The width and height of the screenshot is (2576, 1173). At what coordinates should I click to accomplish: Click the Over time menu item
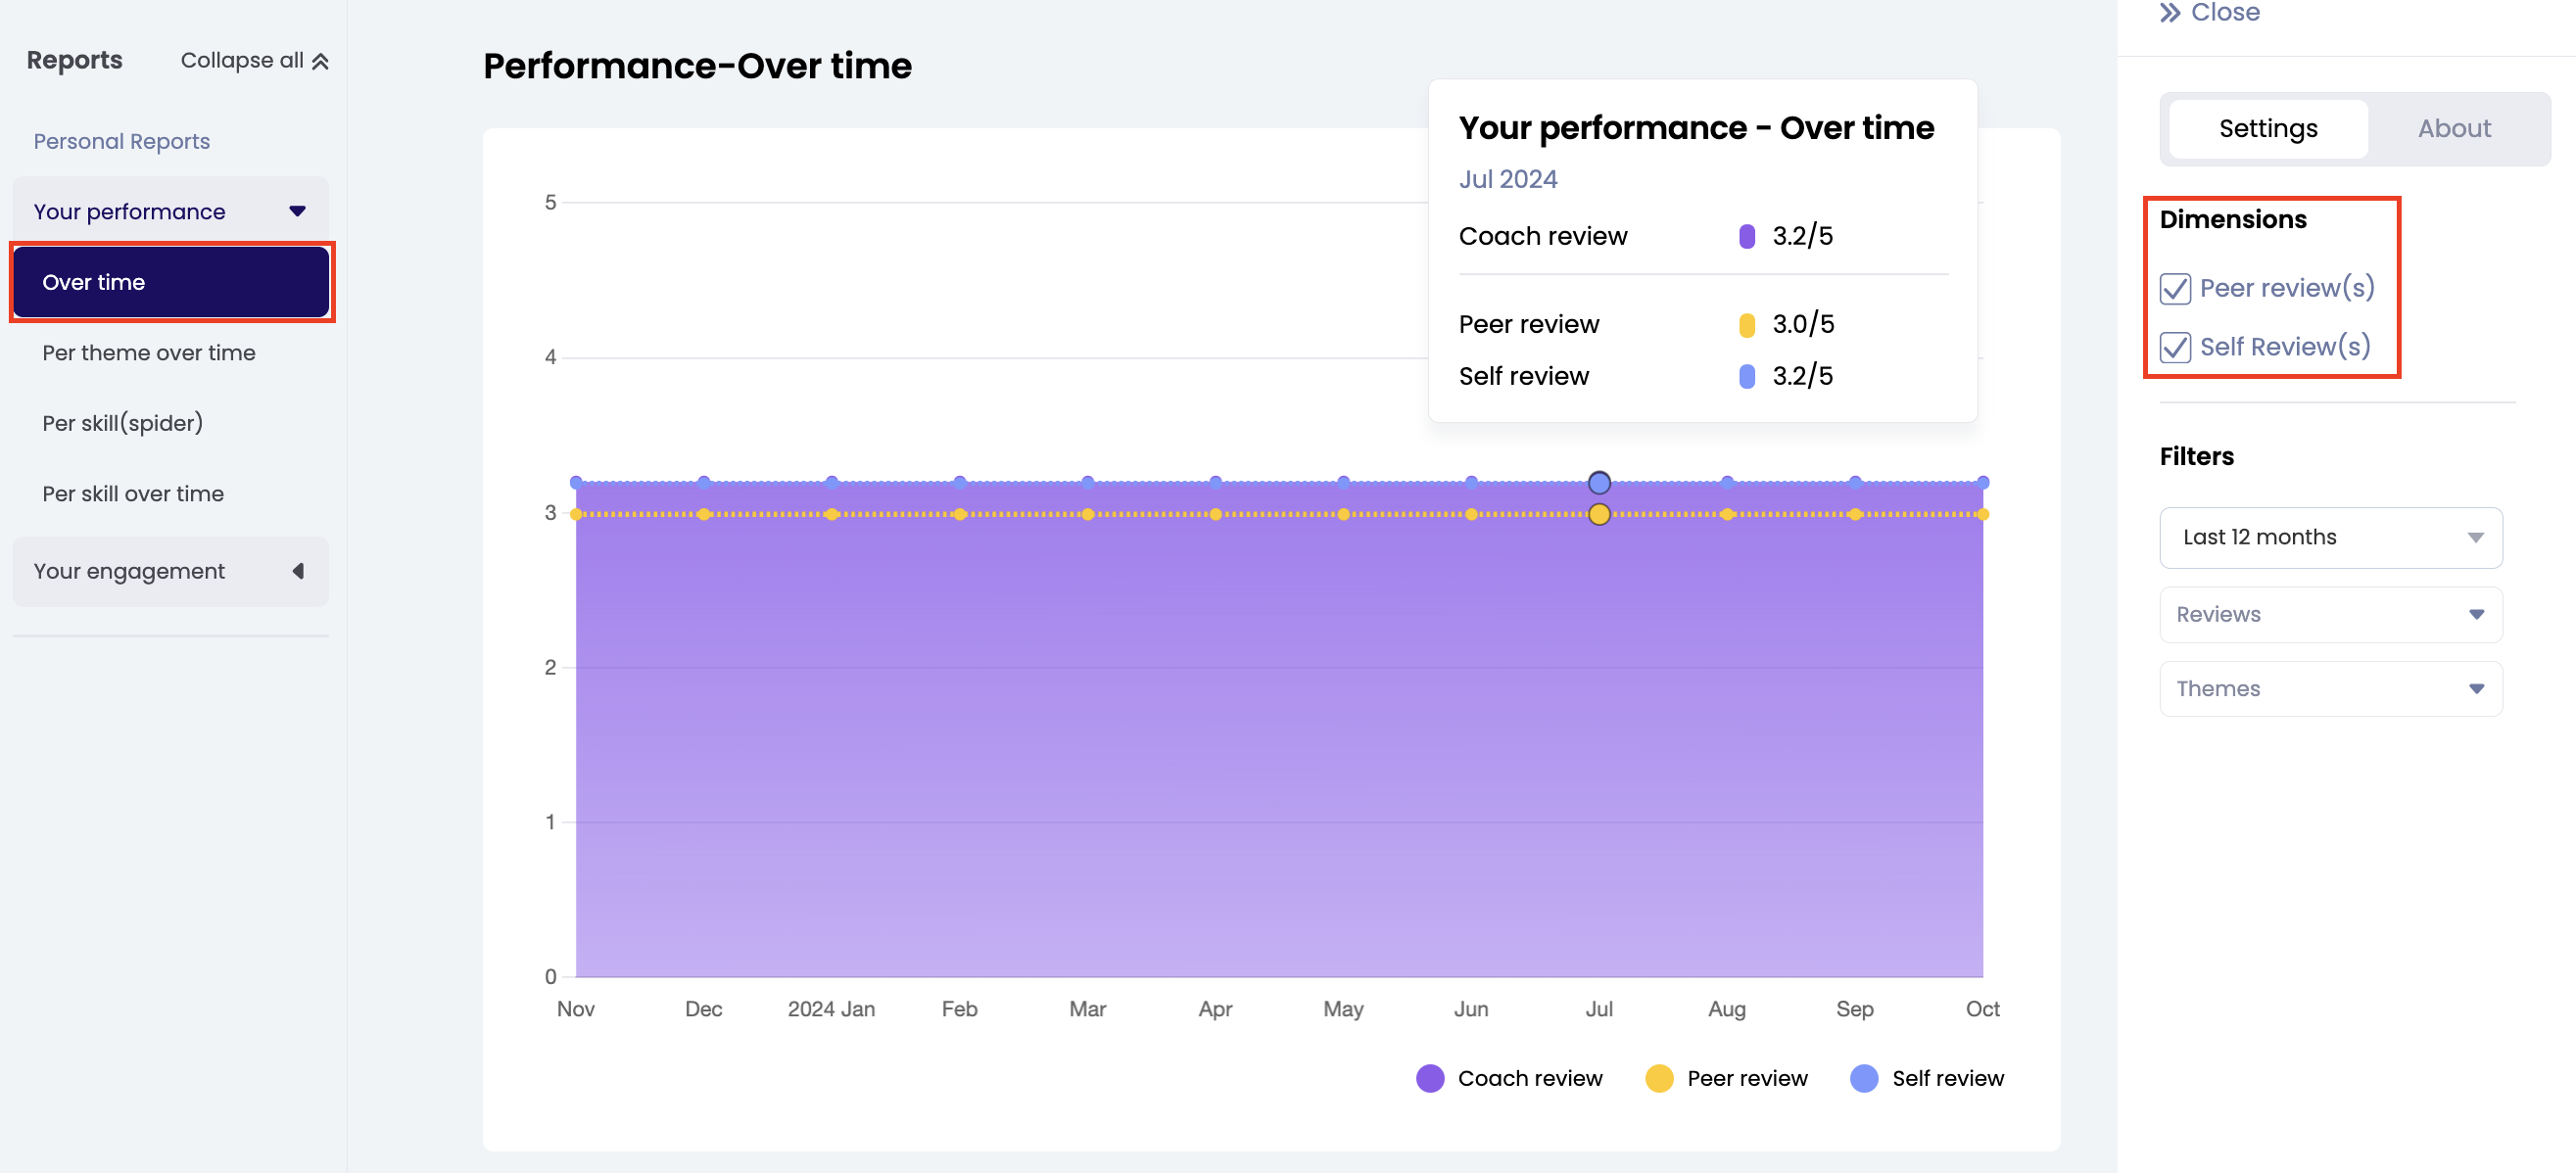click(x=170, y=282)
